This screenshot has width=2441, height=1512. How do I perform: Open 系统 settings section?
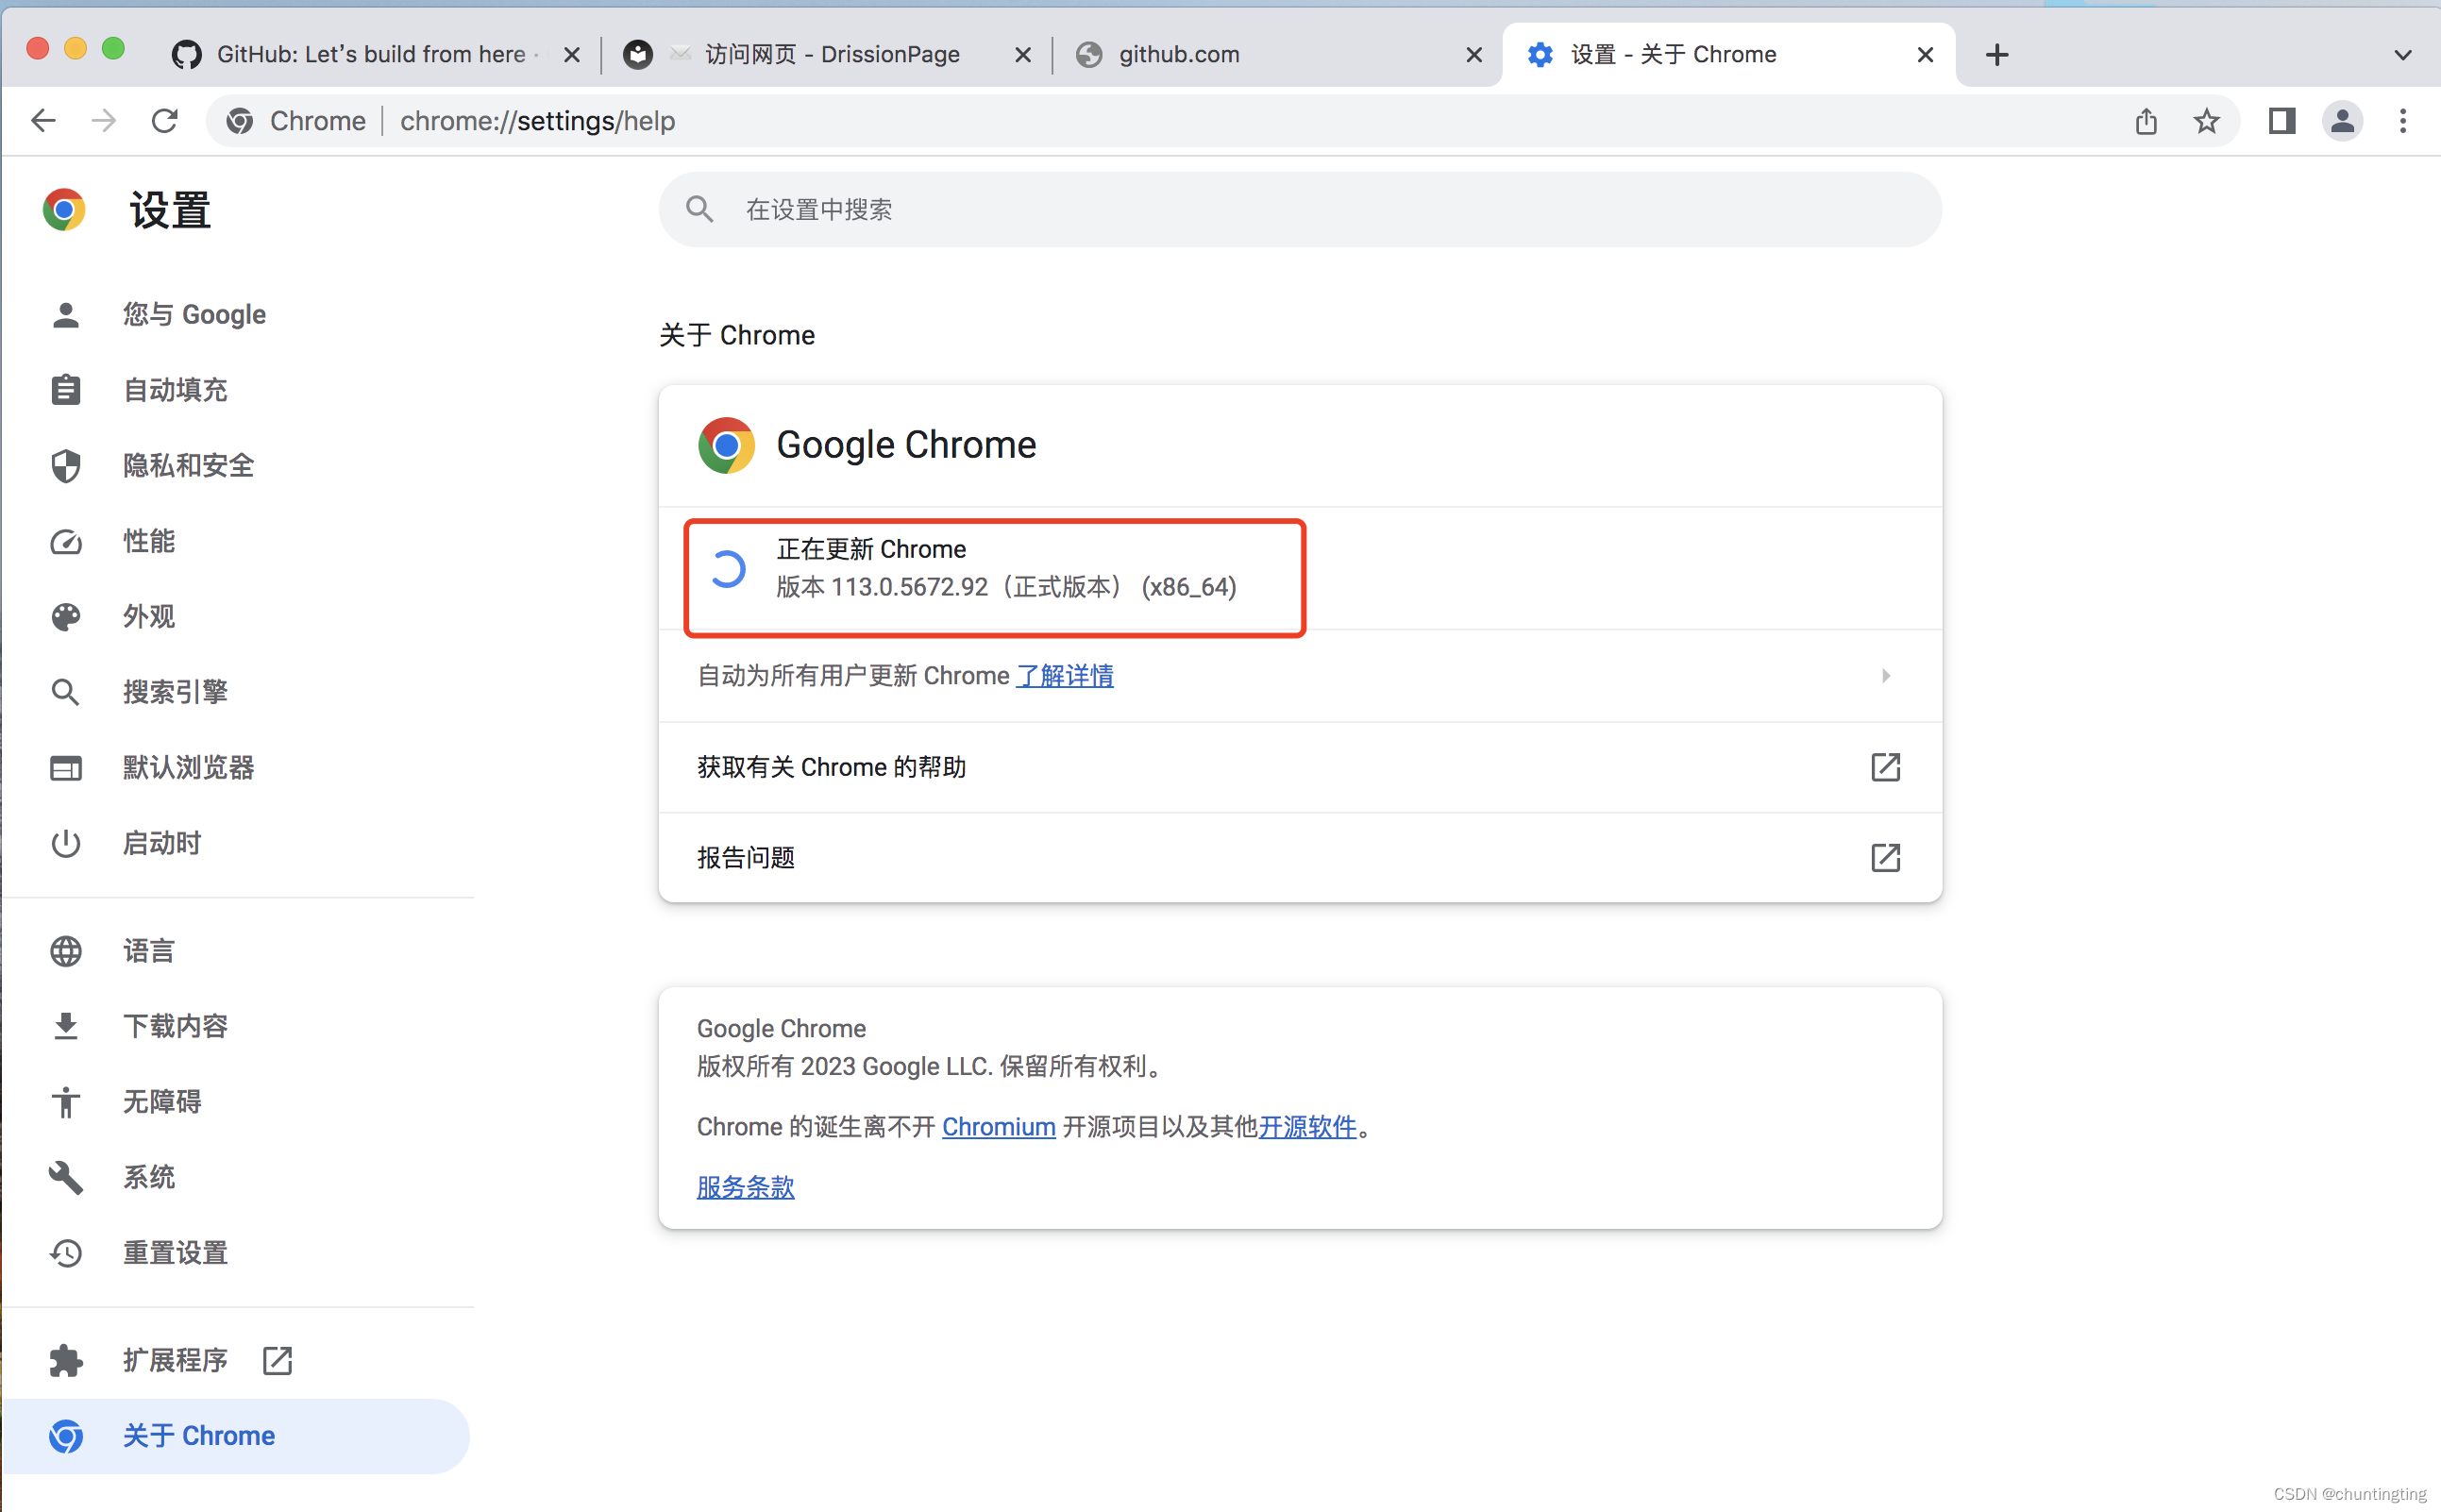149,1177
